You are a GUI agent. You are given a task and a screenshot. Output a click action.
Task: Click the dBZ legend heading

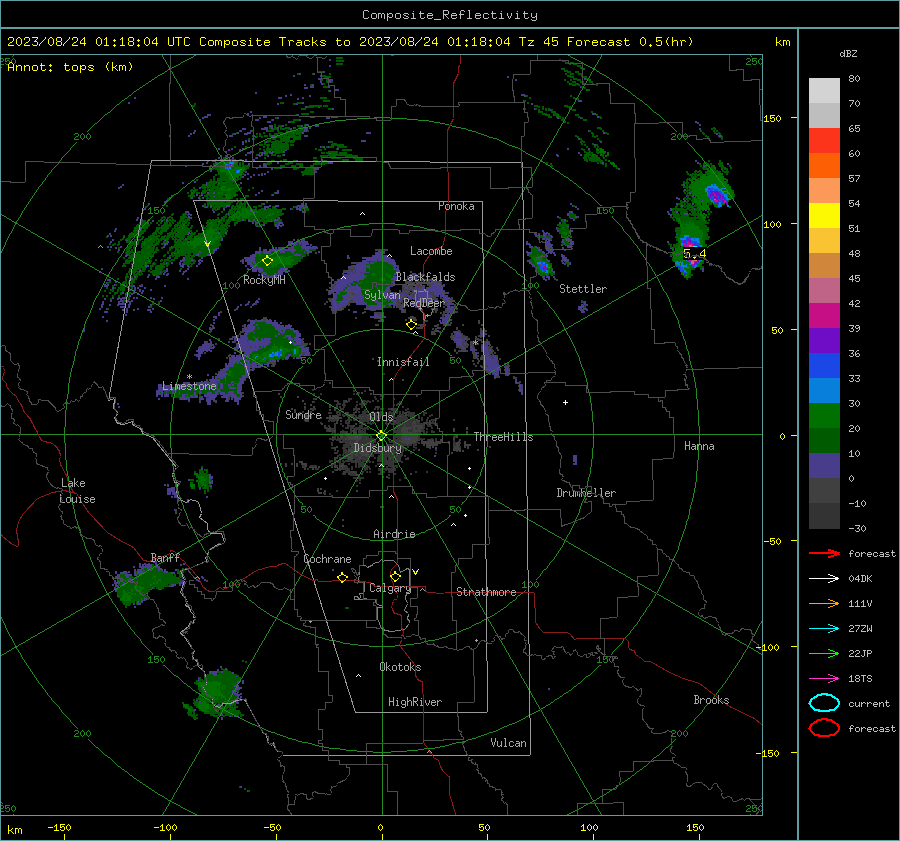(848, 53)
